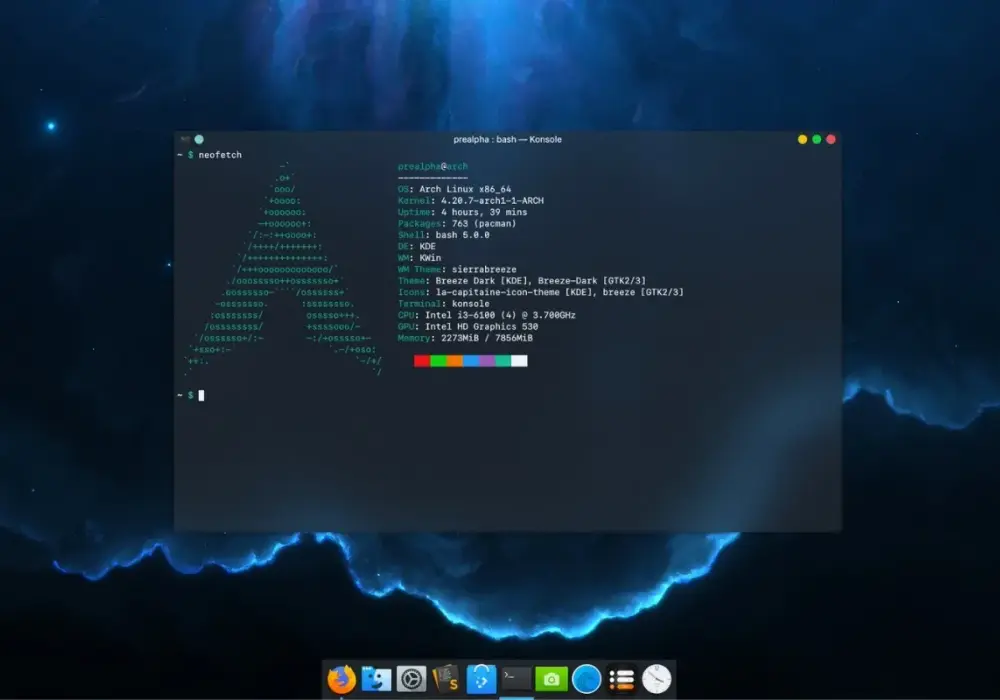
Task: Click the 'Memory: 2273MiB / 7856MiB' line
Action: 465,339
